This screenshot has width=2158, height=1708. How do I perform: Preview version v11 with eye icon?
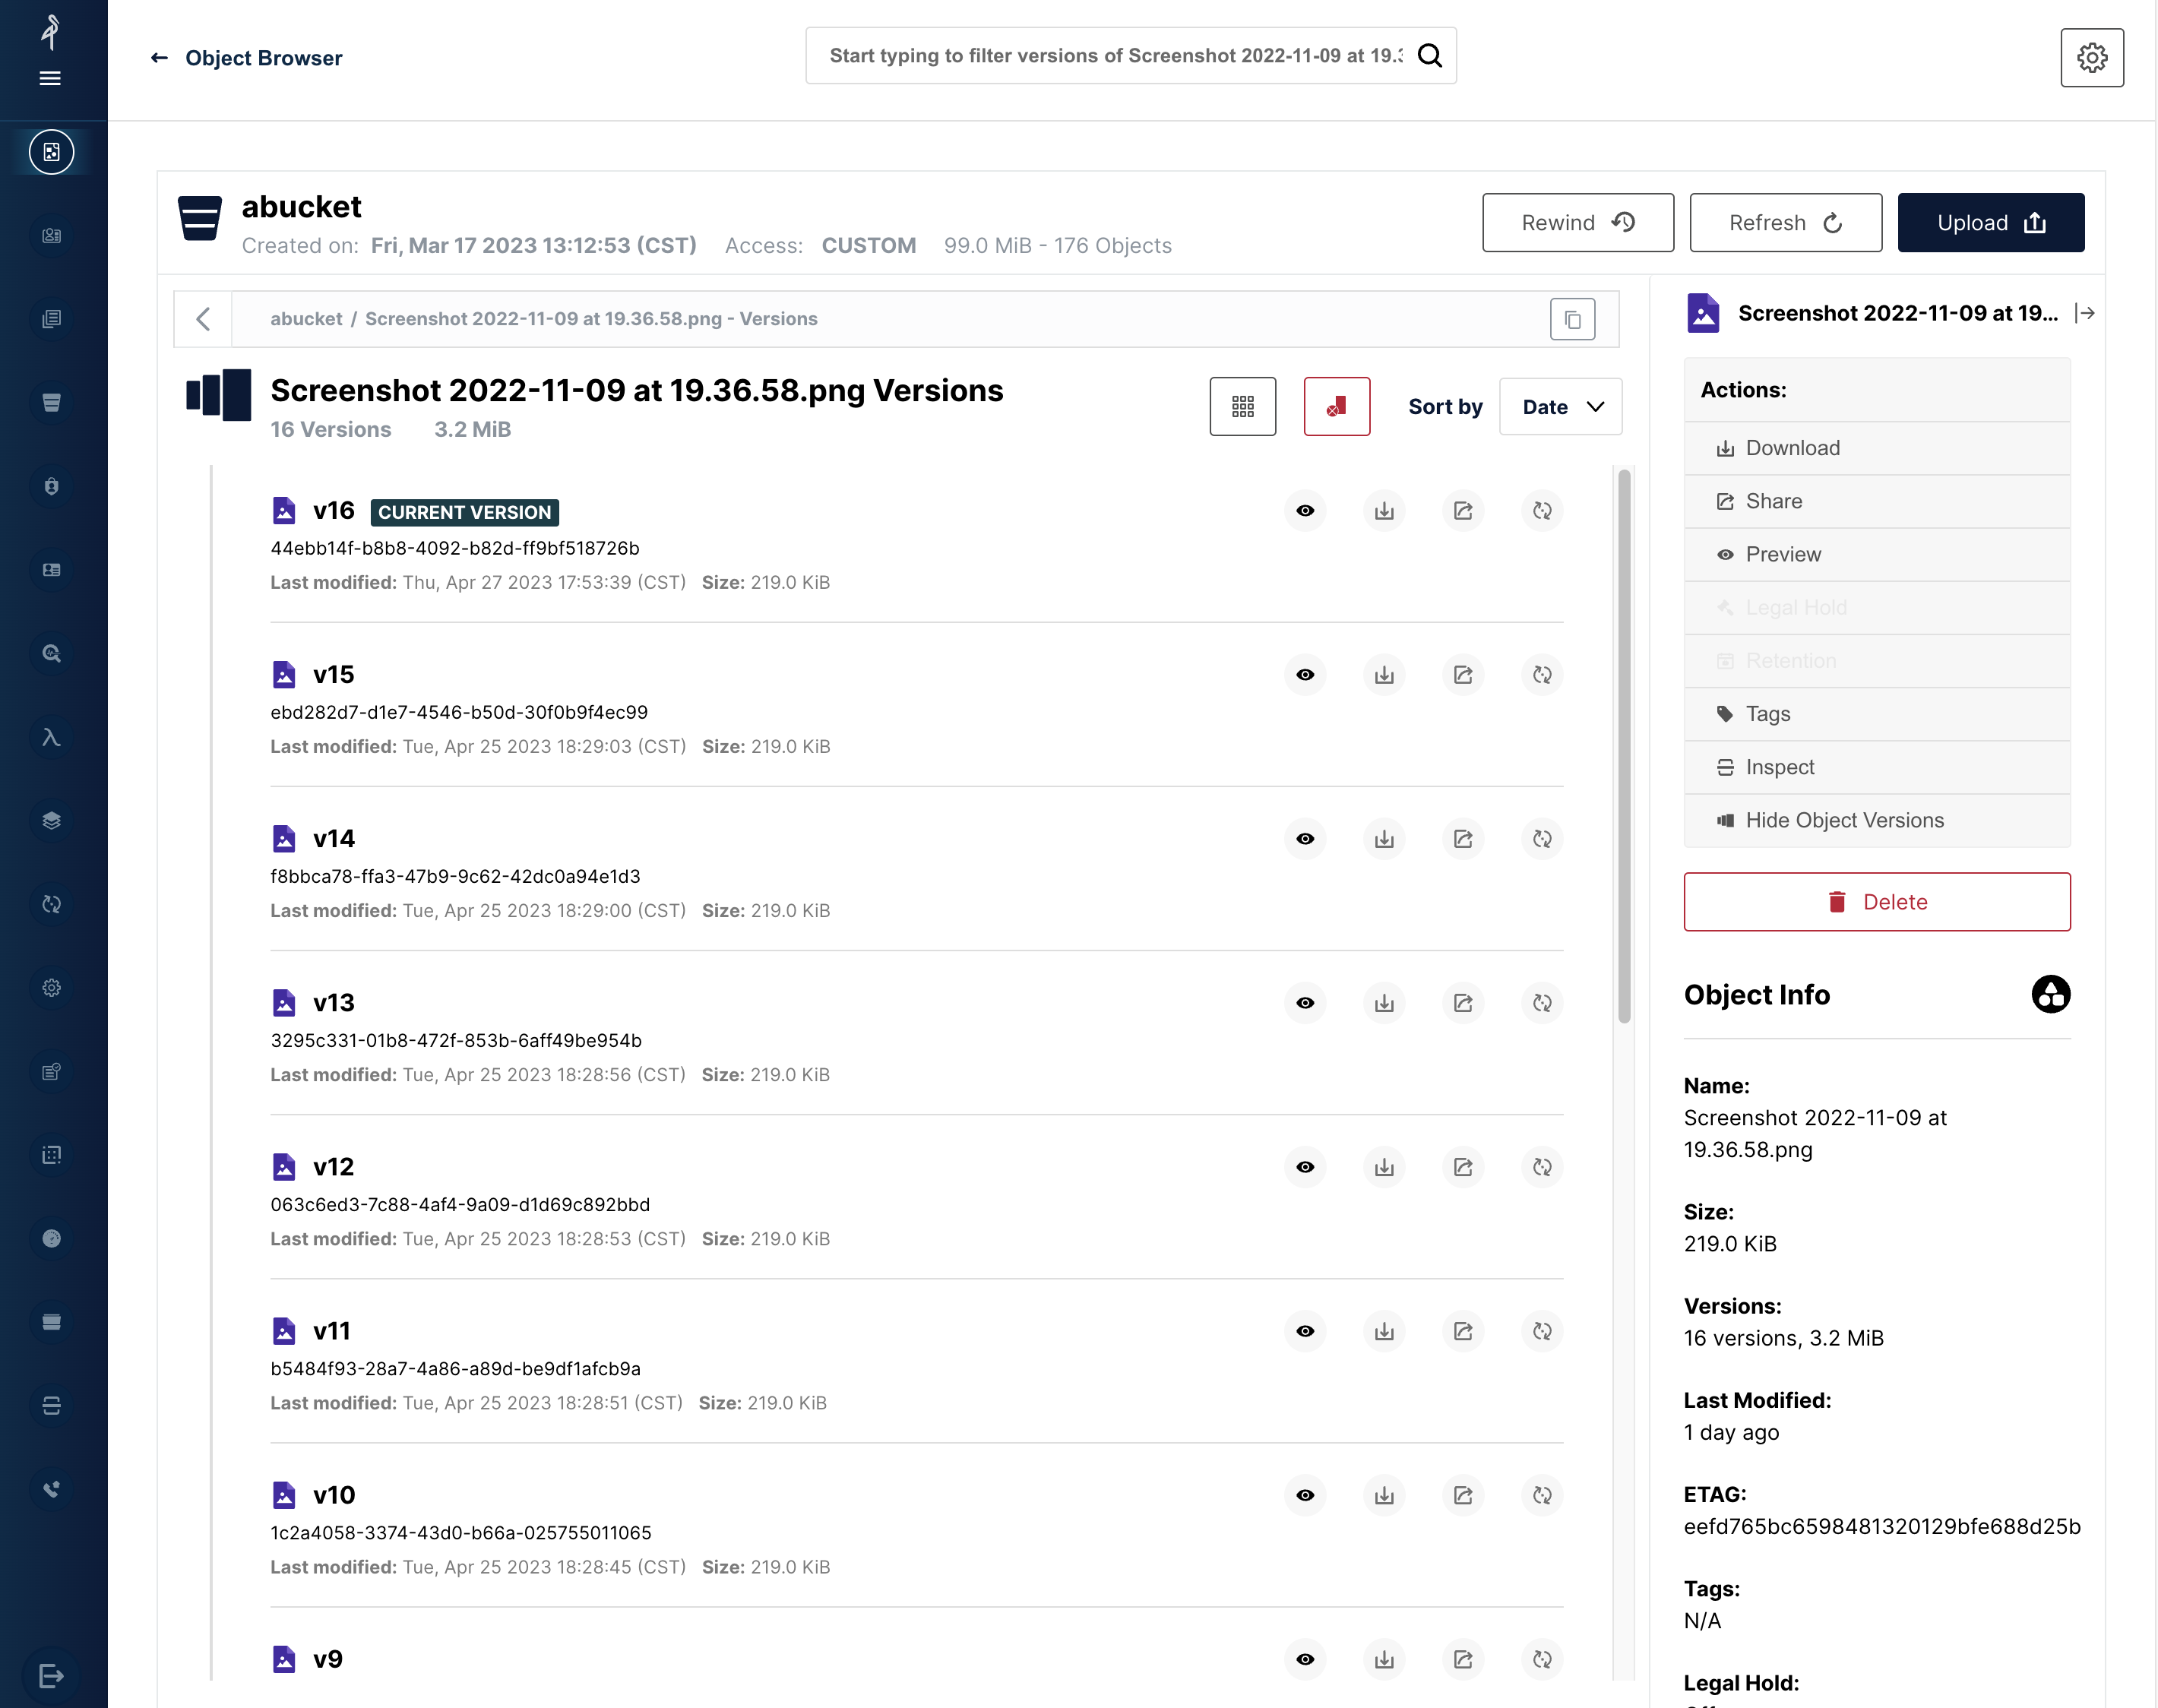[1305, 1331]
